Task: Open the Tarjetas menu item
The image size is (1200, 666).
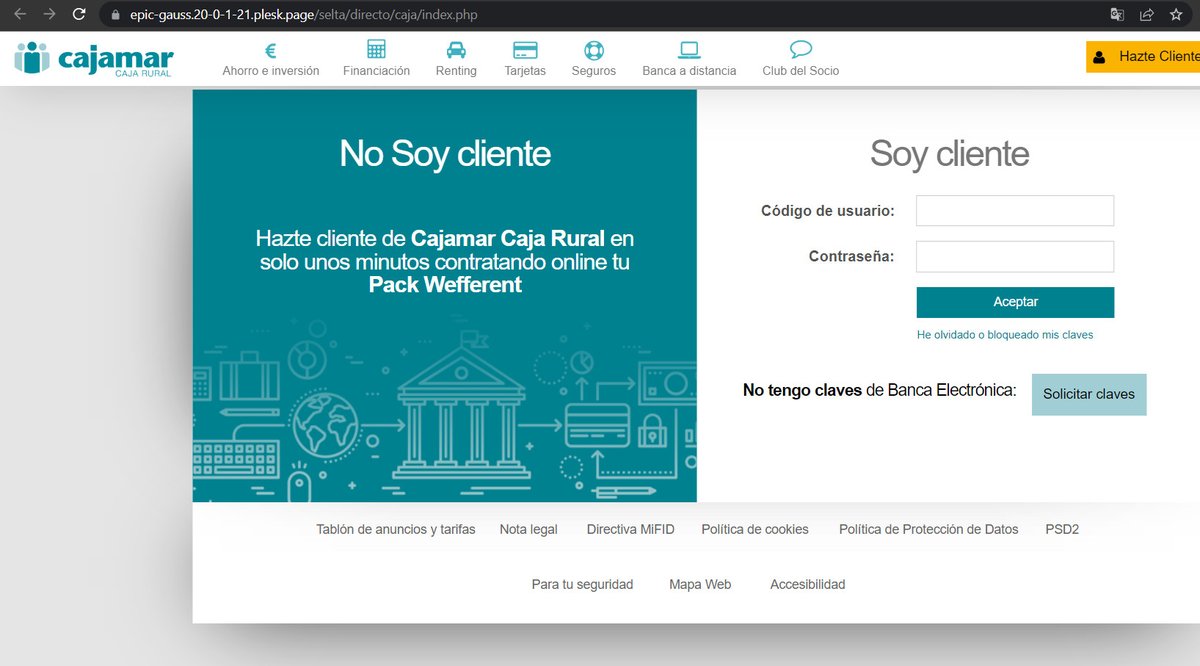Action: pos(525,71)
